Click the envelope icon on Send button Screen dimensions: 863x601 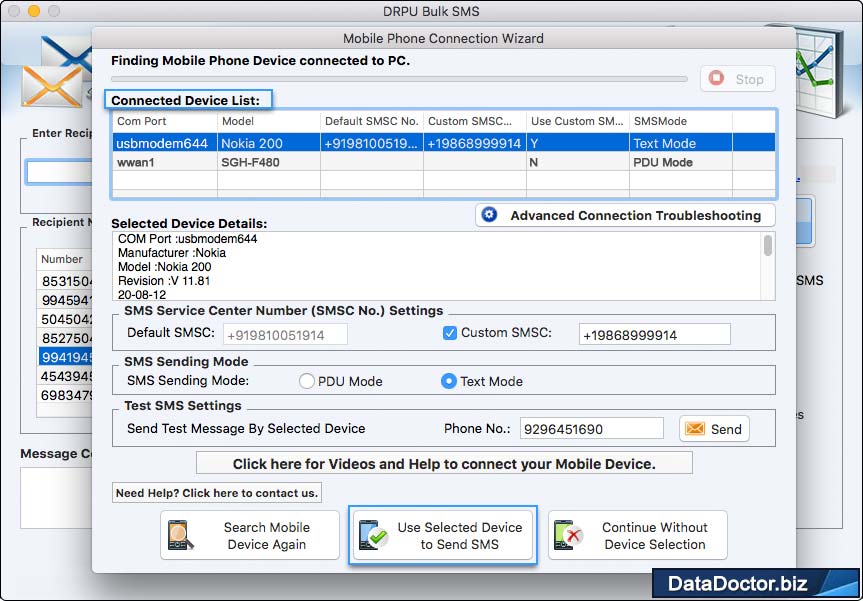(695, 429)
